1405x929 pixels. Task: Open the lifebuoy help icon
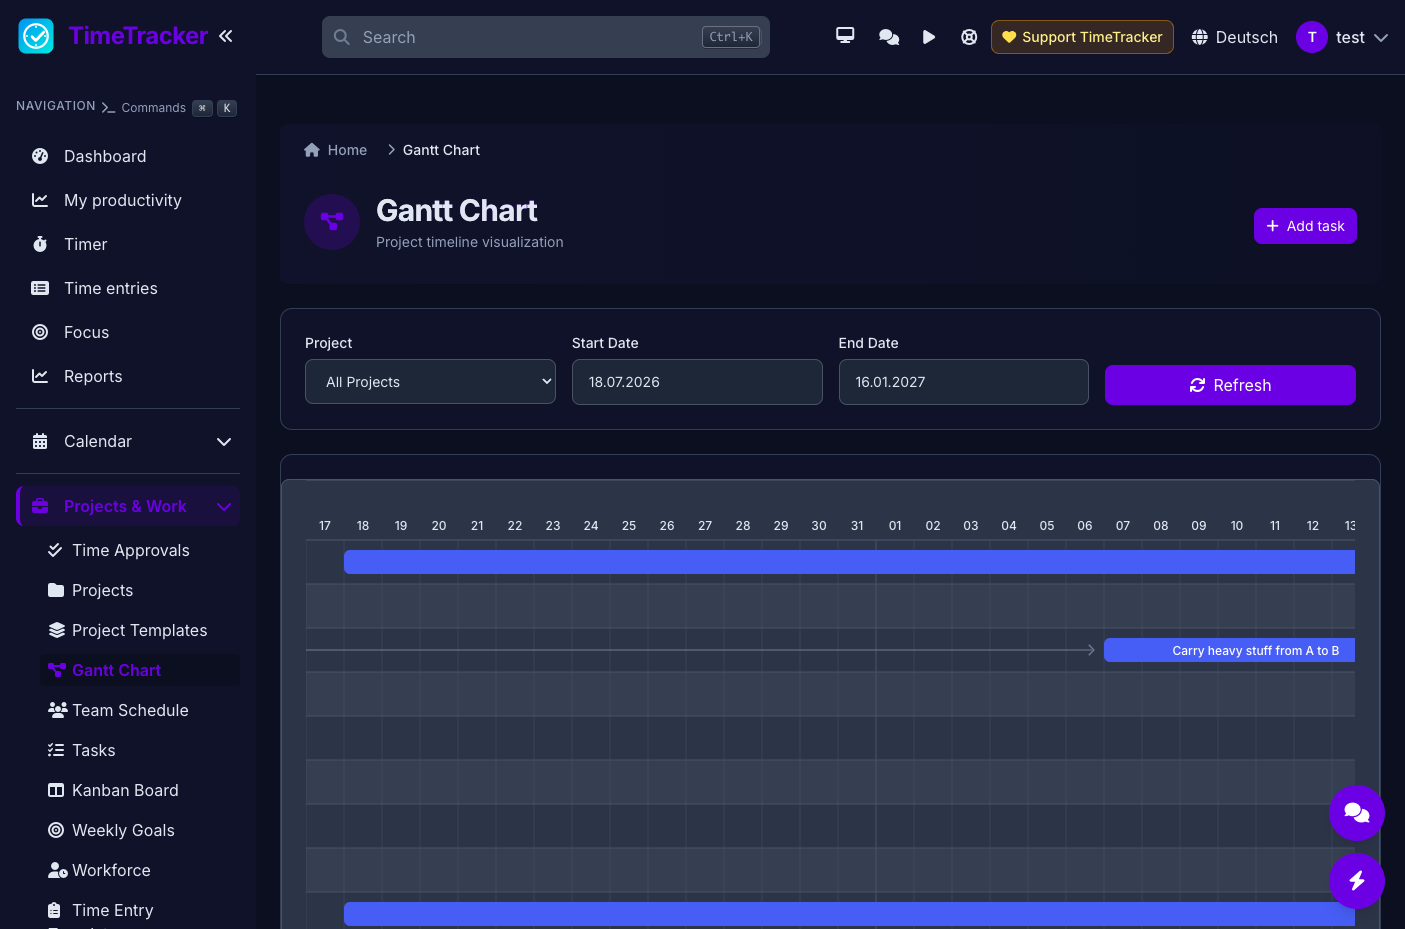pyautogui.click(x=969, y=37)
